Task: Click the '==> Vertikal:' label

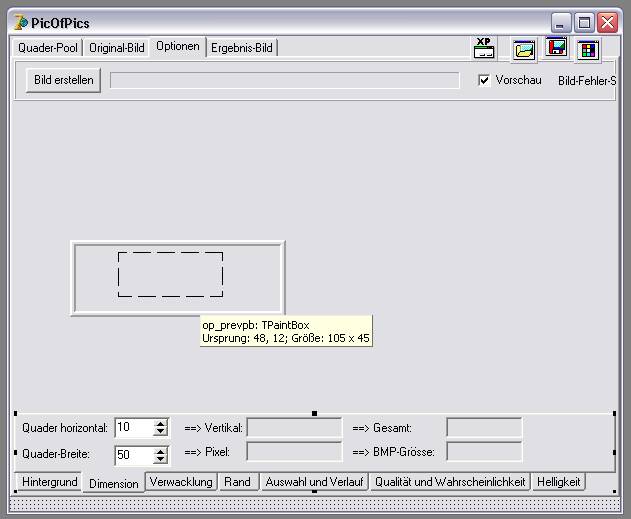Action: [213, 428]
